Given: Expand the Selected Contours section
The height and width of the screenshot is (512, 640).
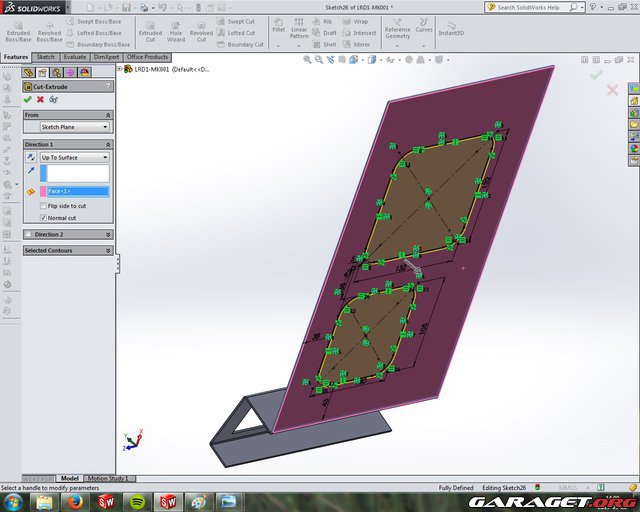Looking at the screenshot, I should pyautogui.click(x=107, y=250).
